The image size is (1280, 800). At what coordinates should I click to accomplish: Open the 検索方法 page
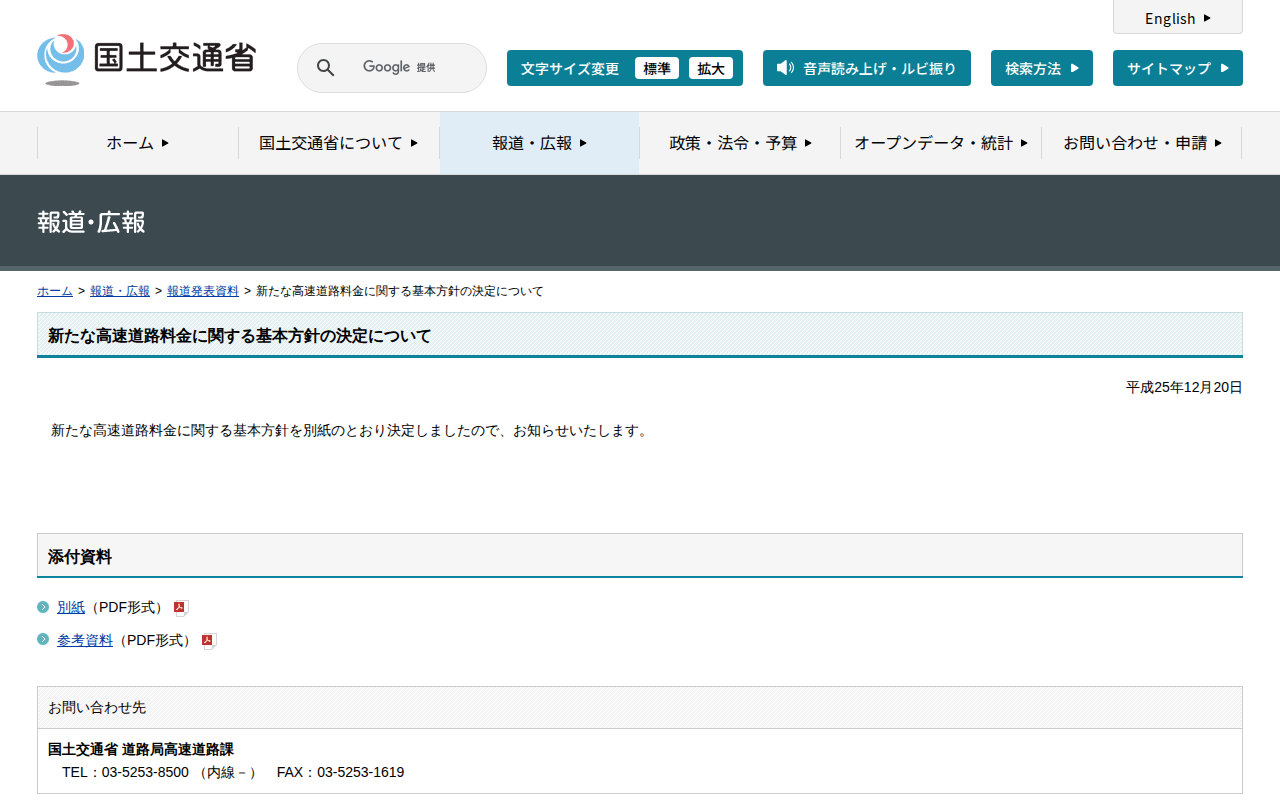pyautogui.click(x=1041, y=68)
